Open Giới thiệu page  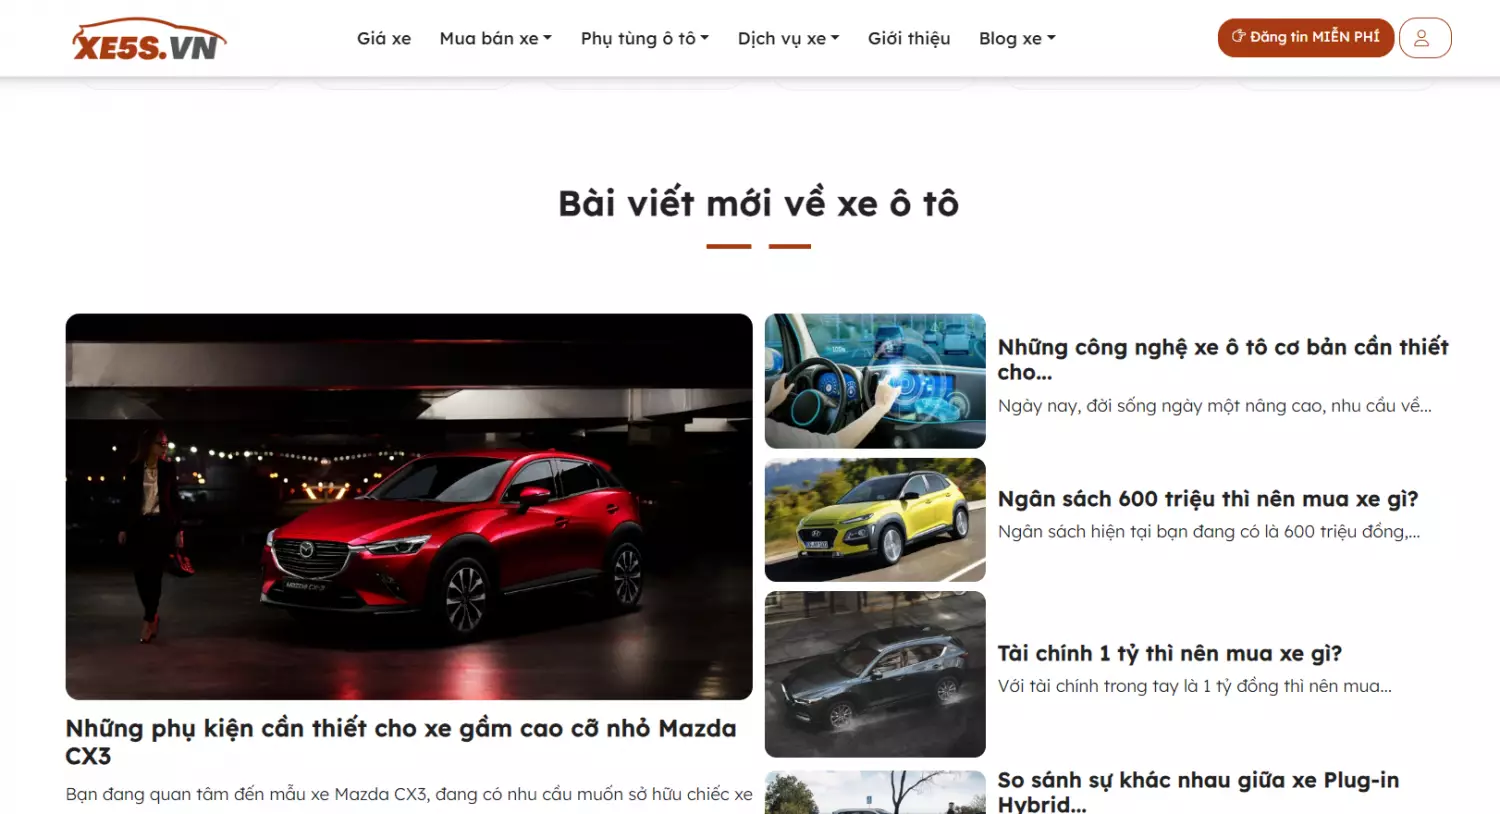pos(909,38)
